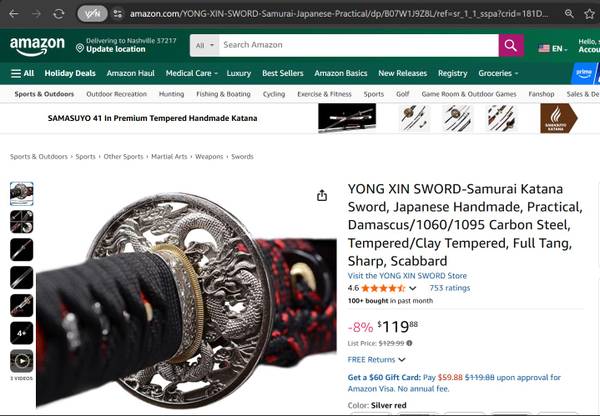
Task: Open the All search category dropdown
Action: click(205, 46)
